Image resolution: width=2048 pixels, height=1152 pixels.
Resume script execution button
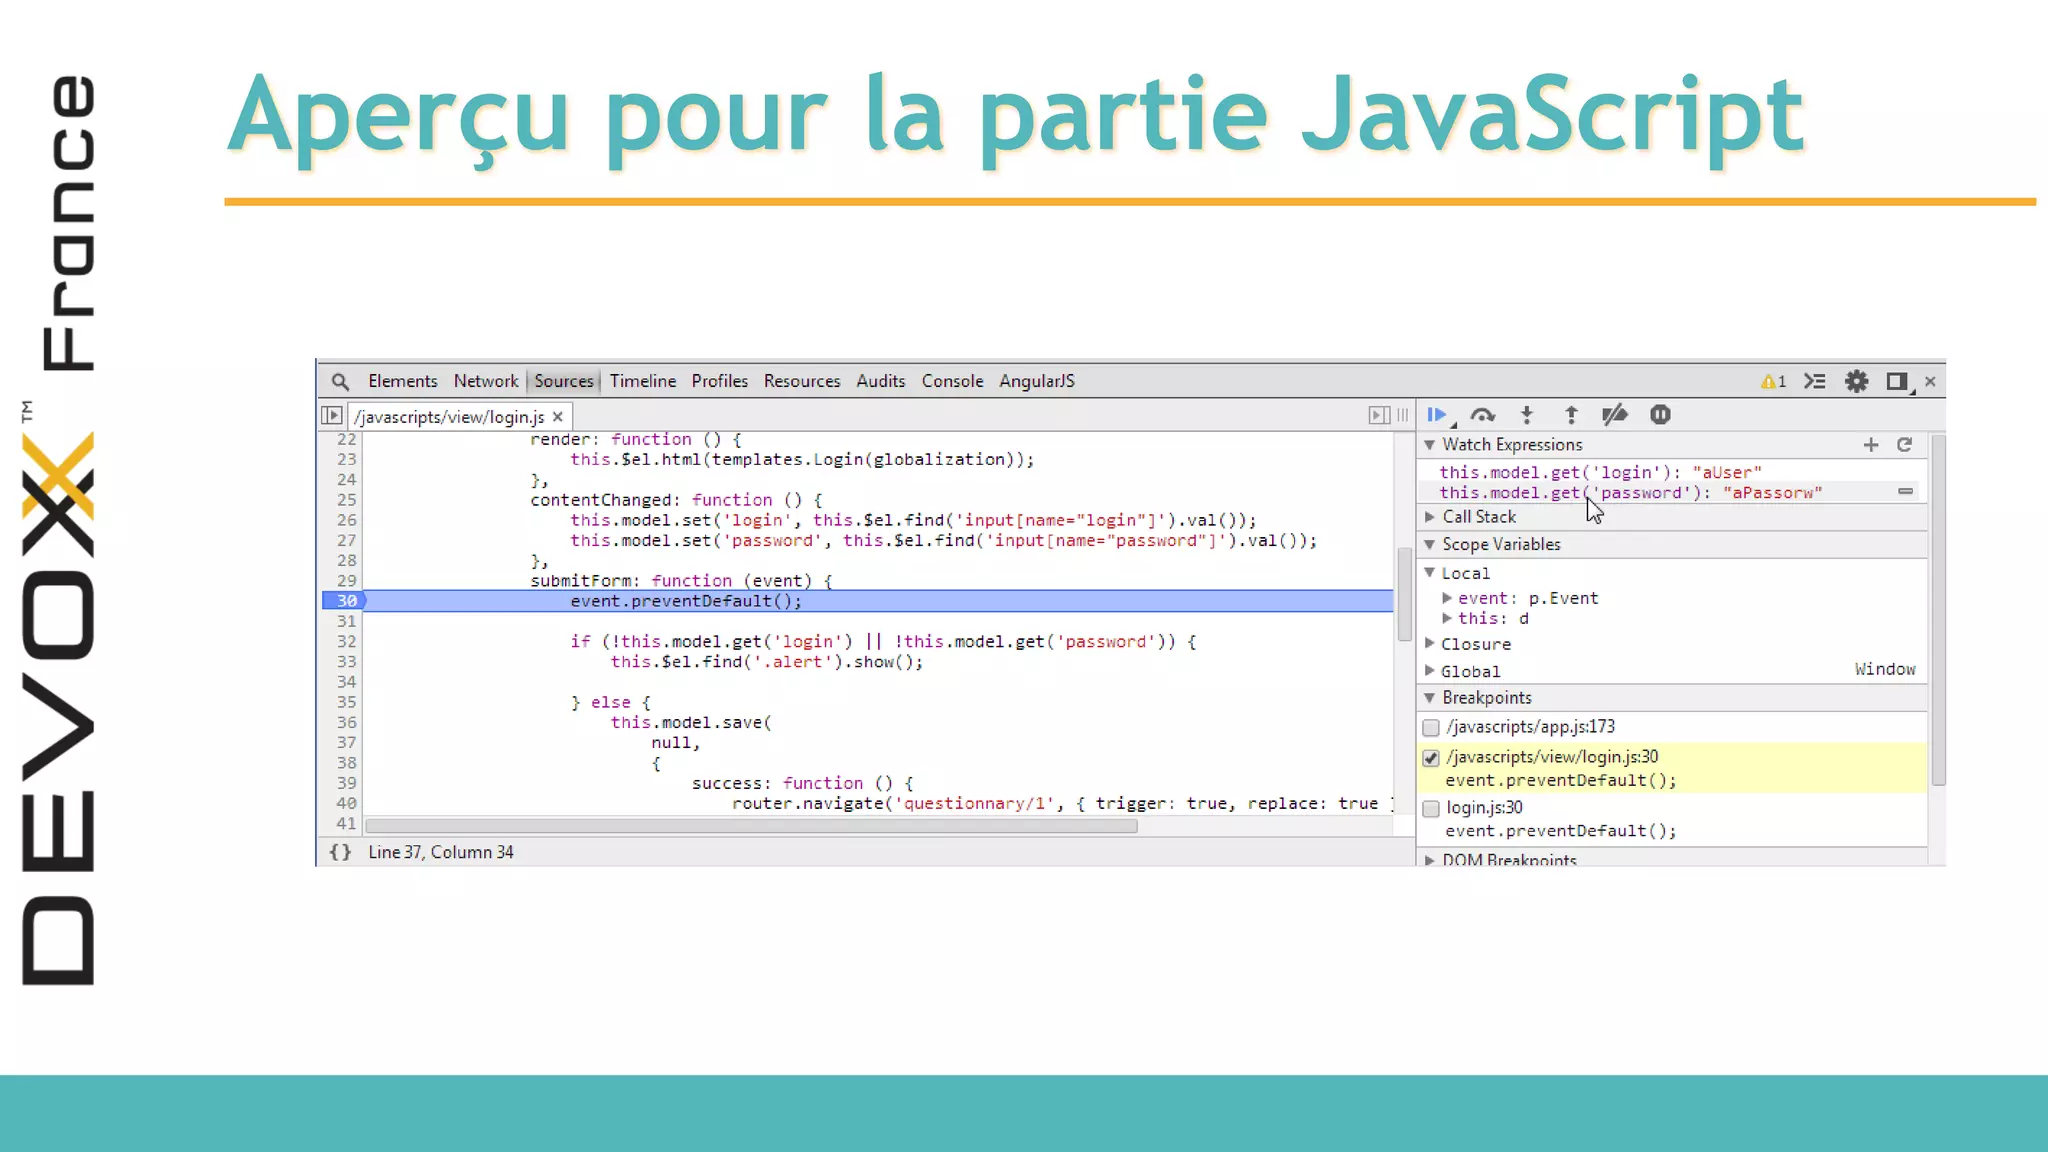1438,415
